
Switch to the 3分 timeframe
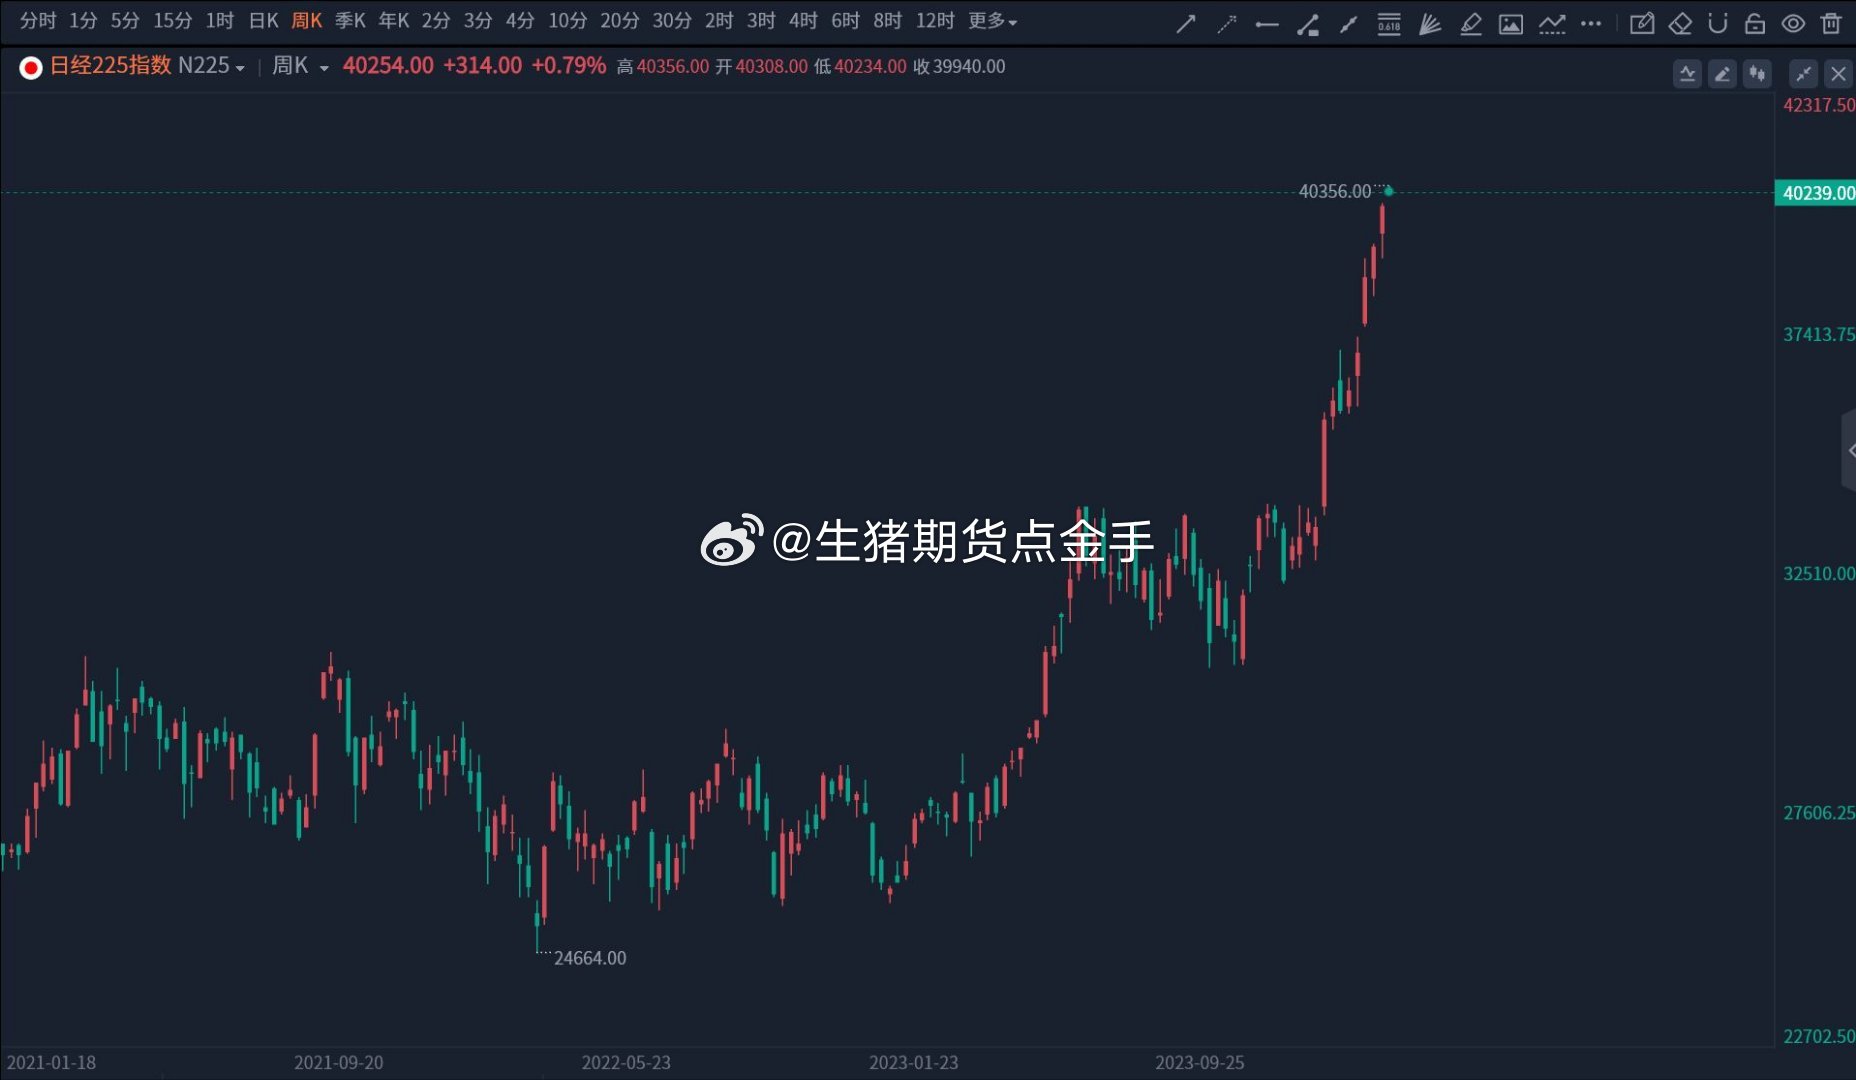click(x=478, y=21)
